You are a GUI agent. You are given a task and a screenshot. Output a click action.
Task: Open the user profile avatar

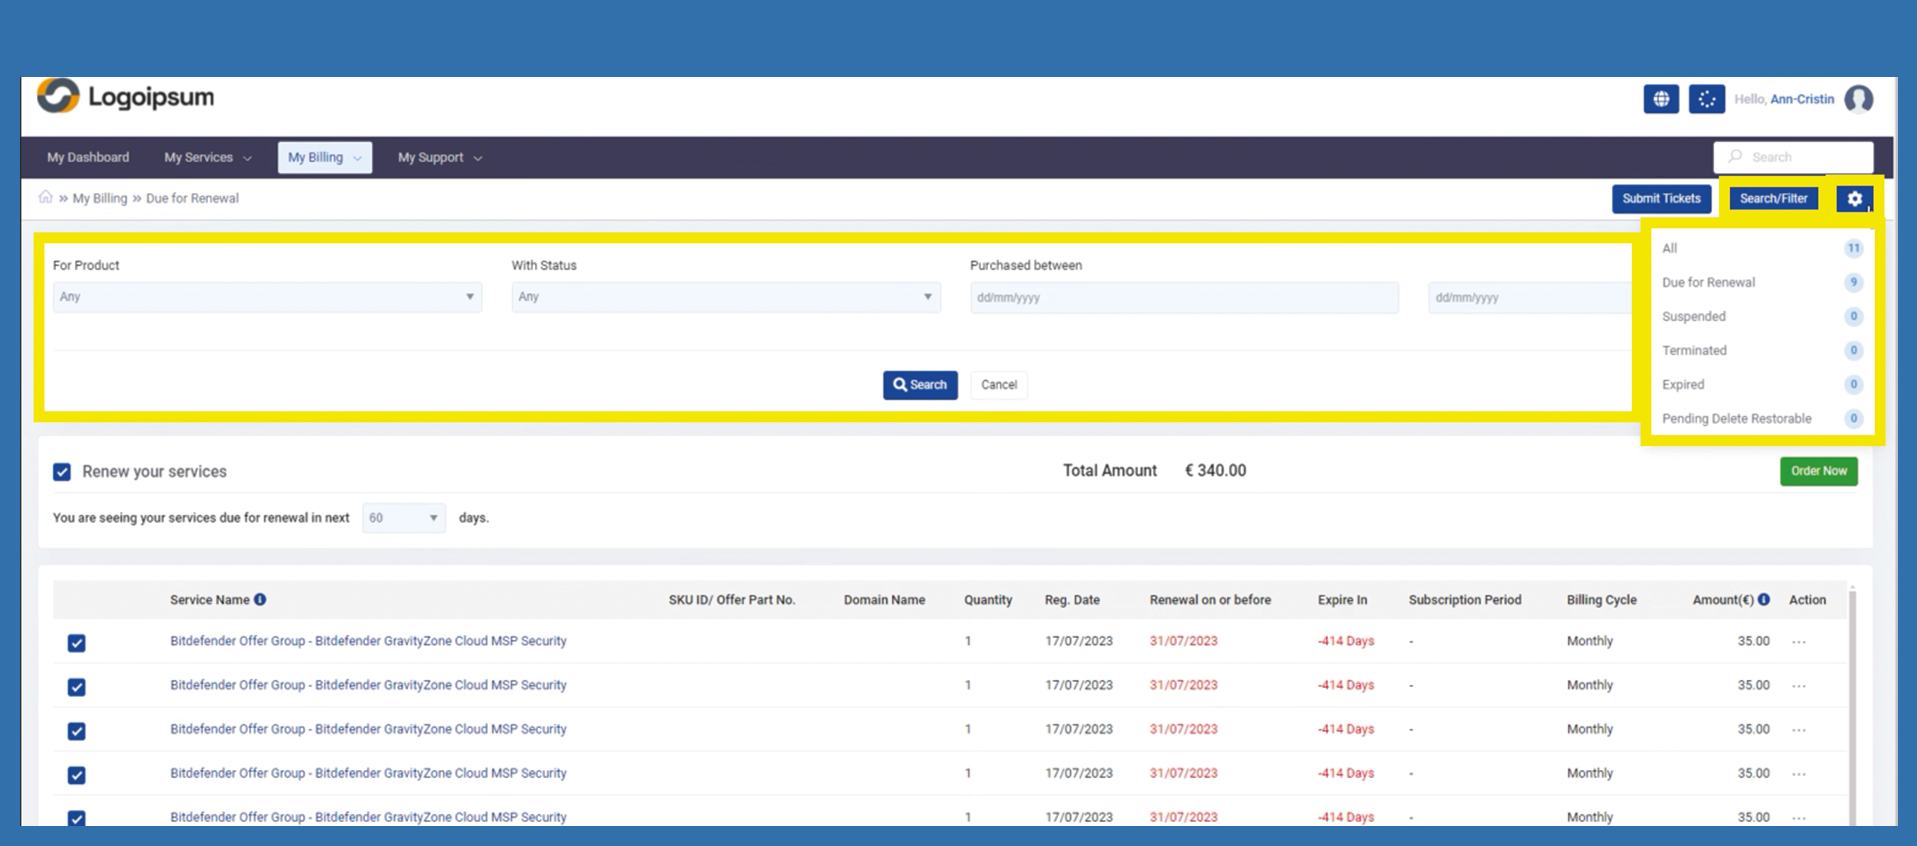(x=1859, y=99)
